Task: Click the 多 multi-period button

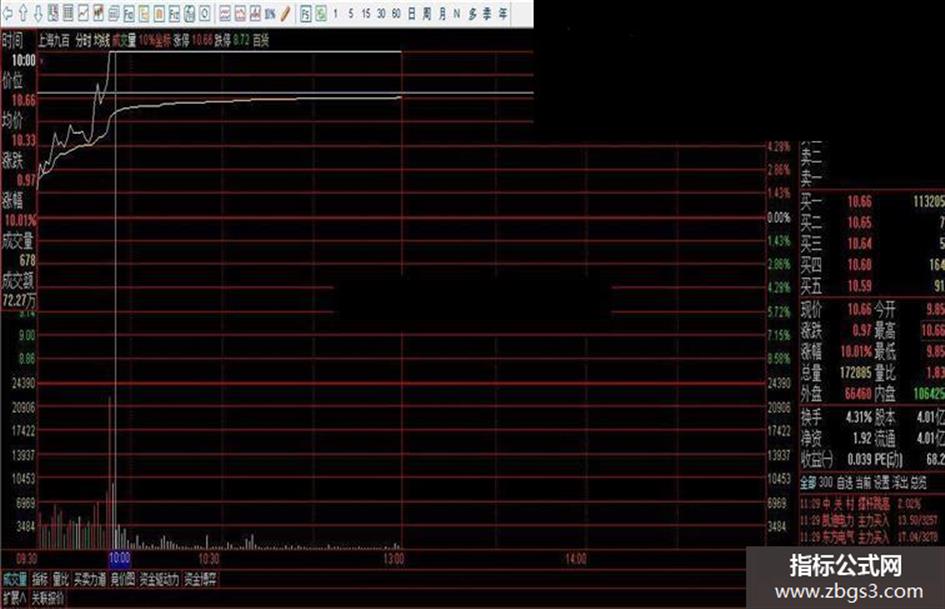Action: [x=472, y=13]
